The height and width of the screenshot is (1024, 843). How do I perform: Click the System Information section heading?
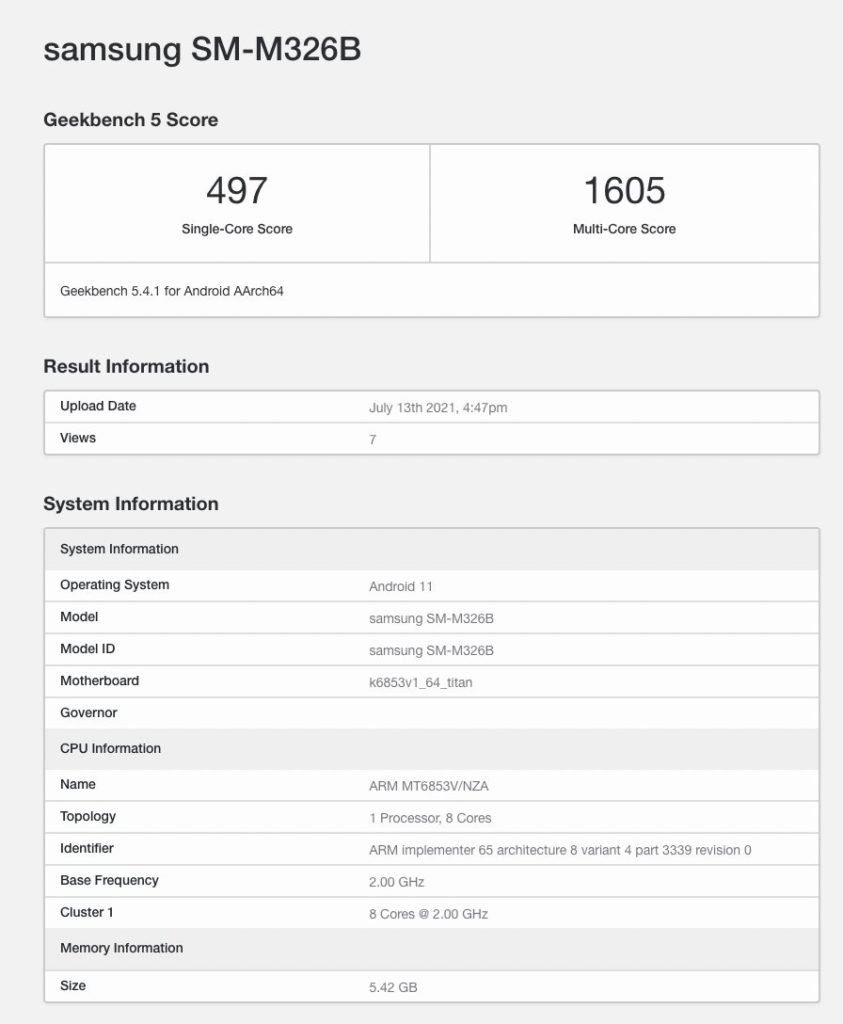(131, 504)
